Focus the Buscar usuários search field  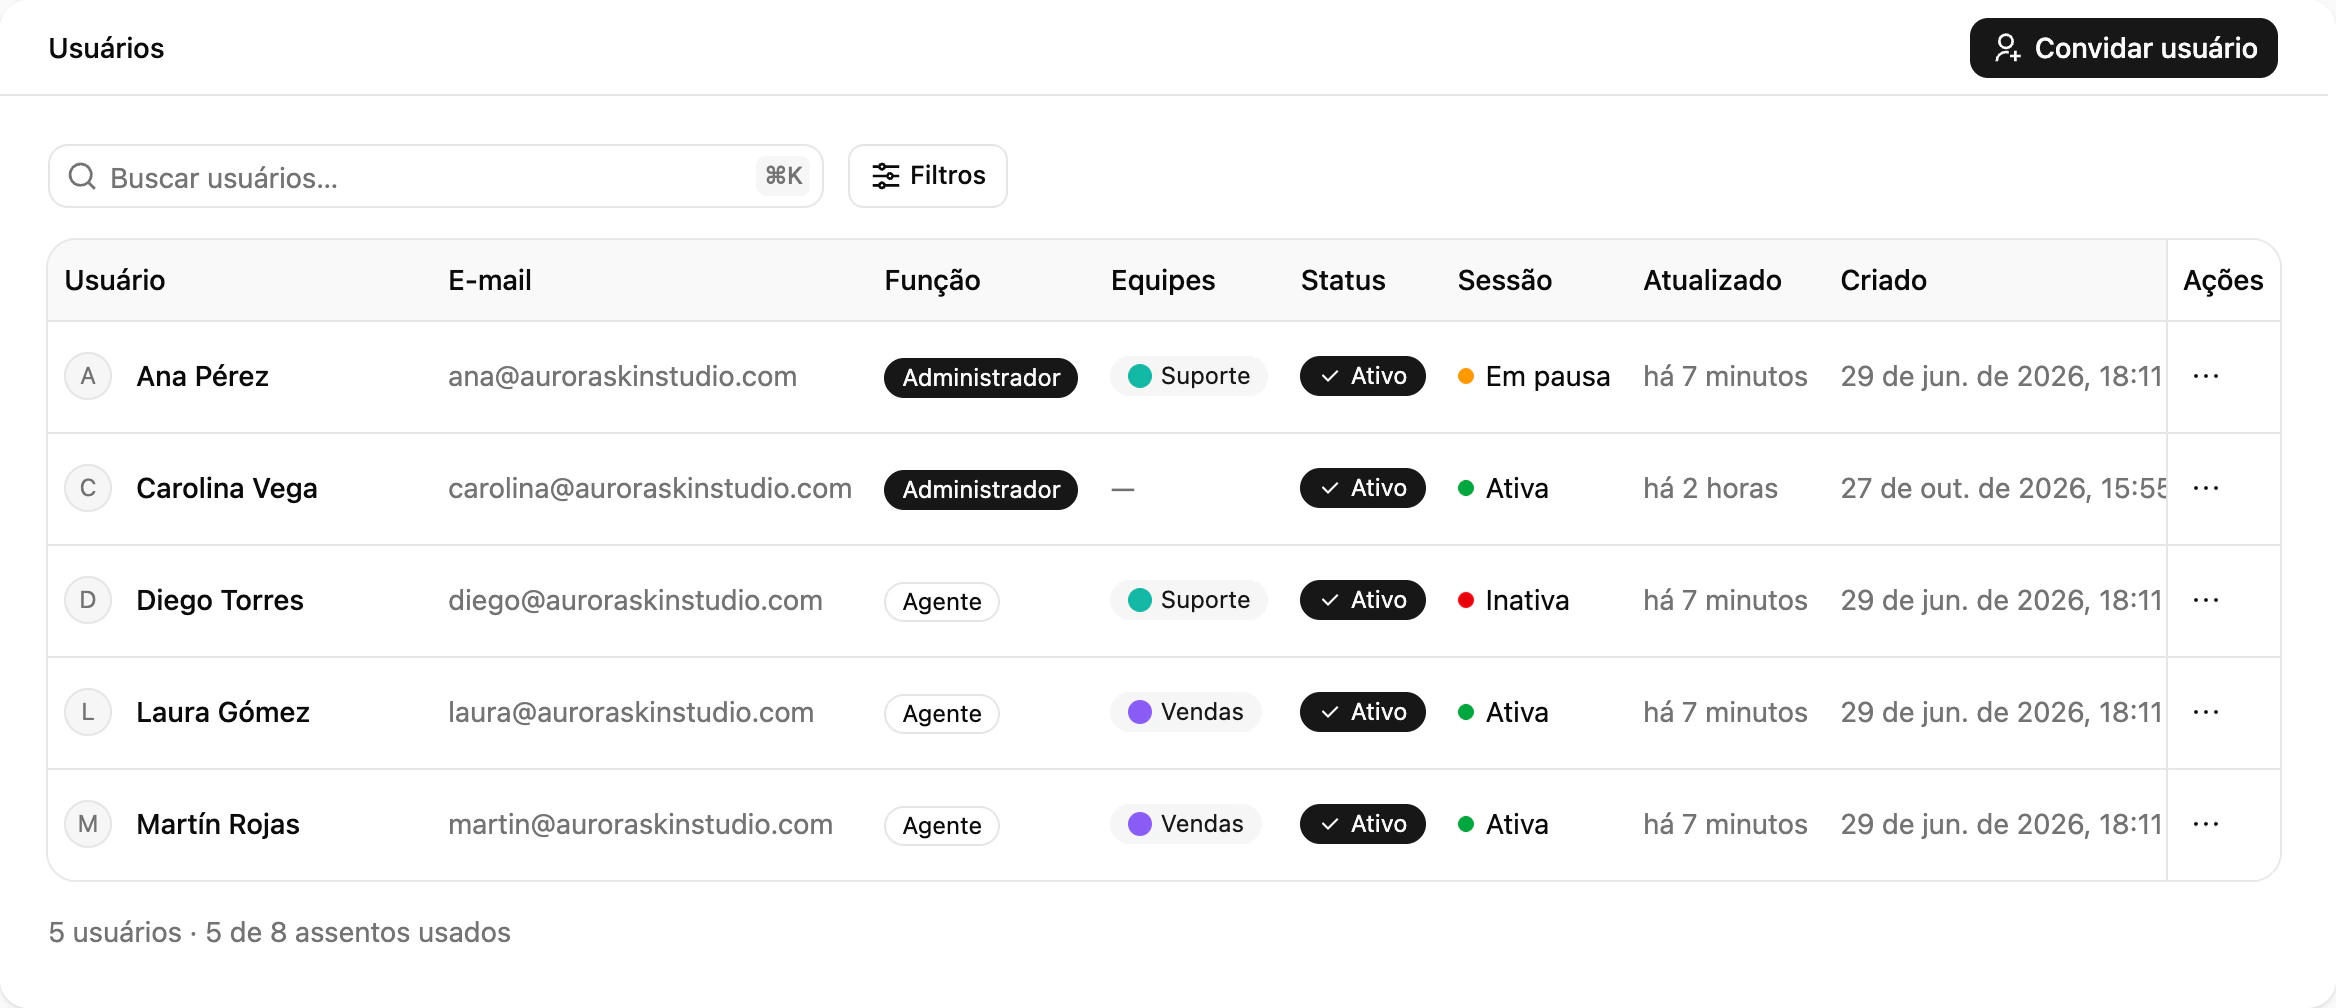coord(436,176)
